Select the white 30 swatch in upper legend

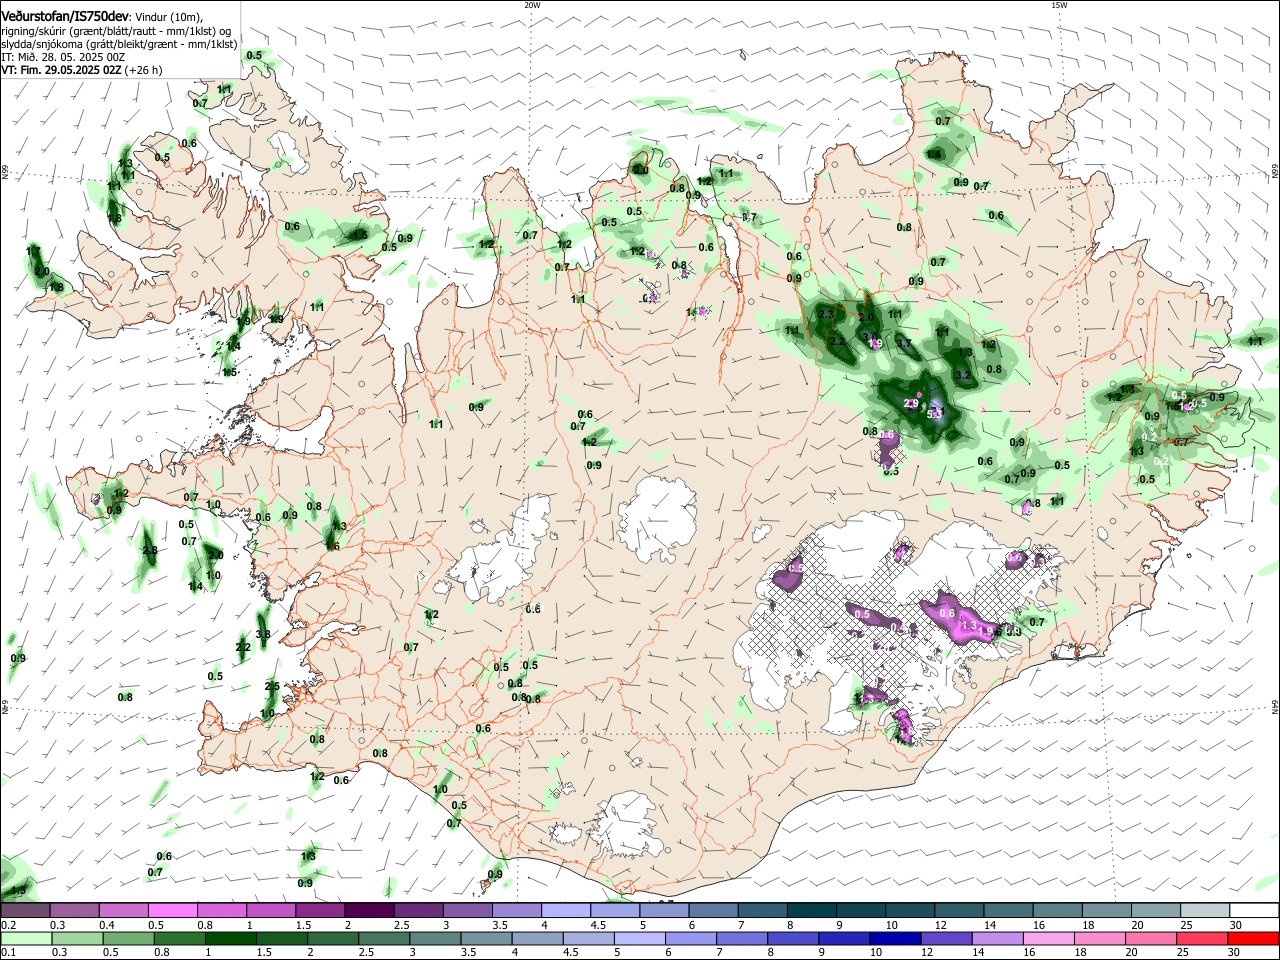(1254, 911)
